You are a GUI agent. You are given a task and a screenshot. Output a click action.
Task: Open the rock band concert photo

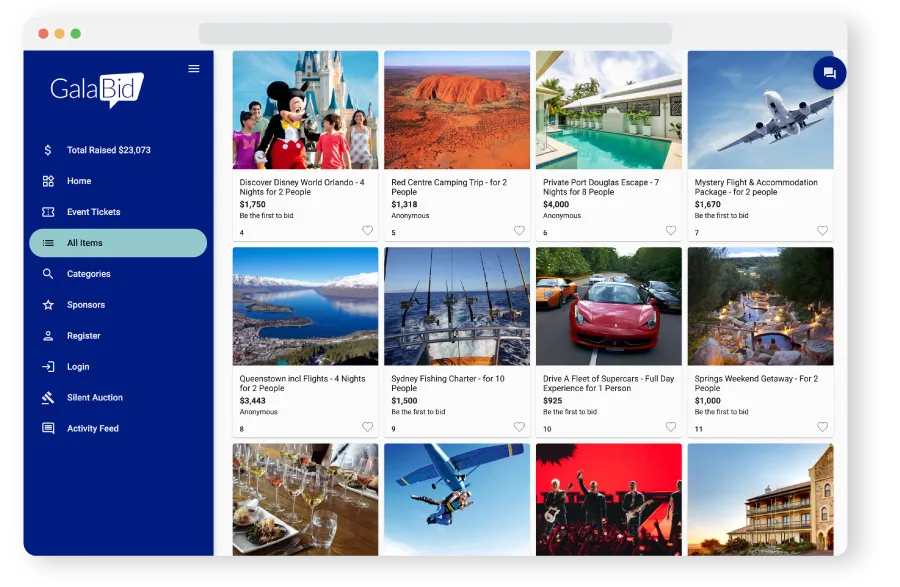(x=609, y=500)
